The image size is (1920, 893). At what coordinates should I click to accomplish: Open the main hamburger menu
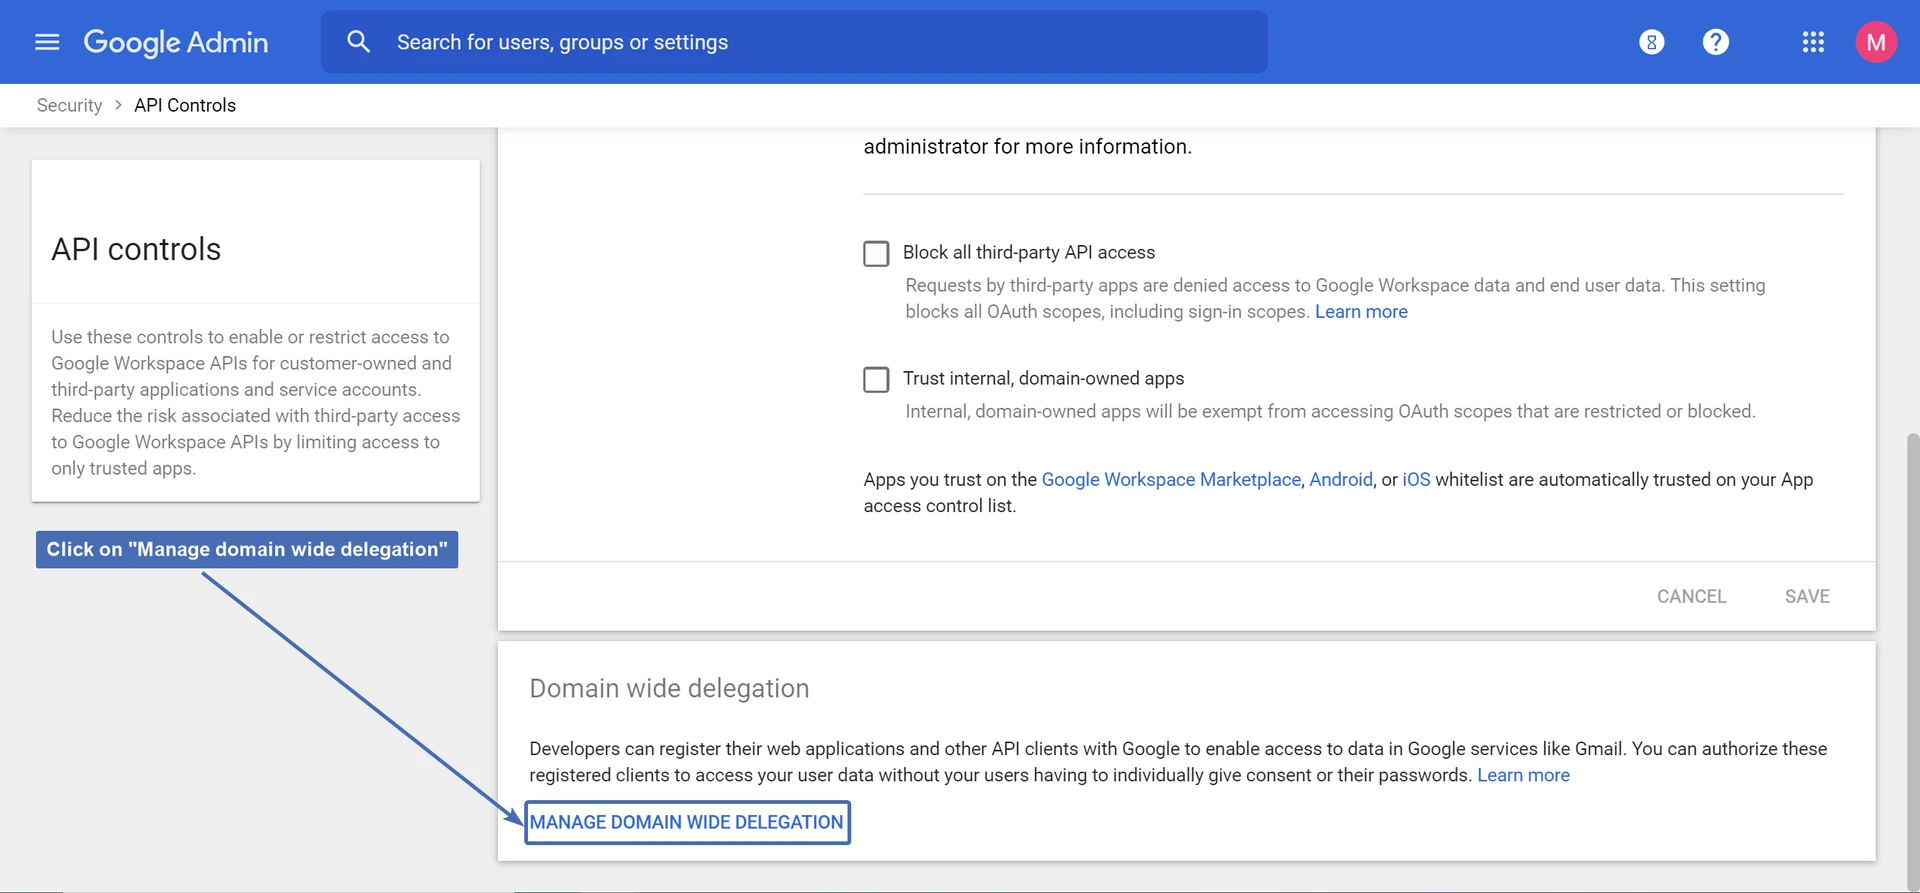pyautogui.click(x=47, y=42)
